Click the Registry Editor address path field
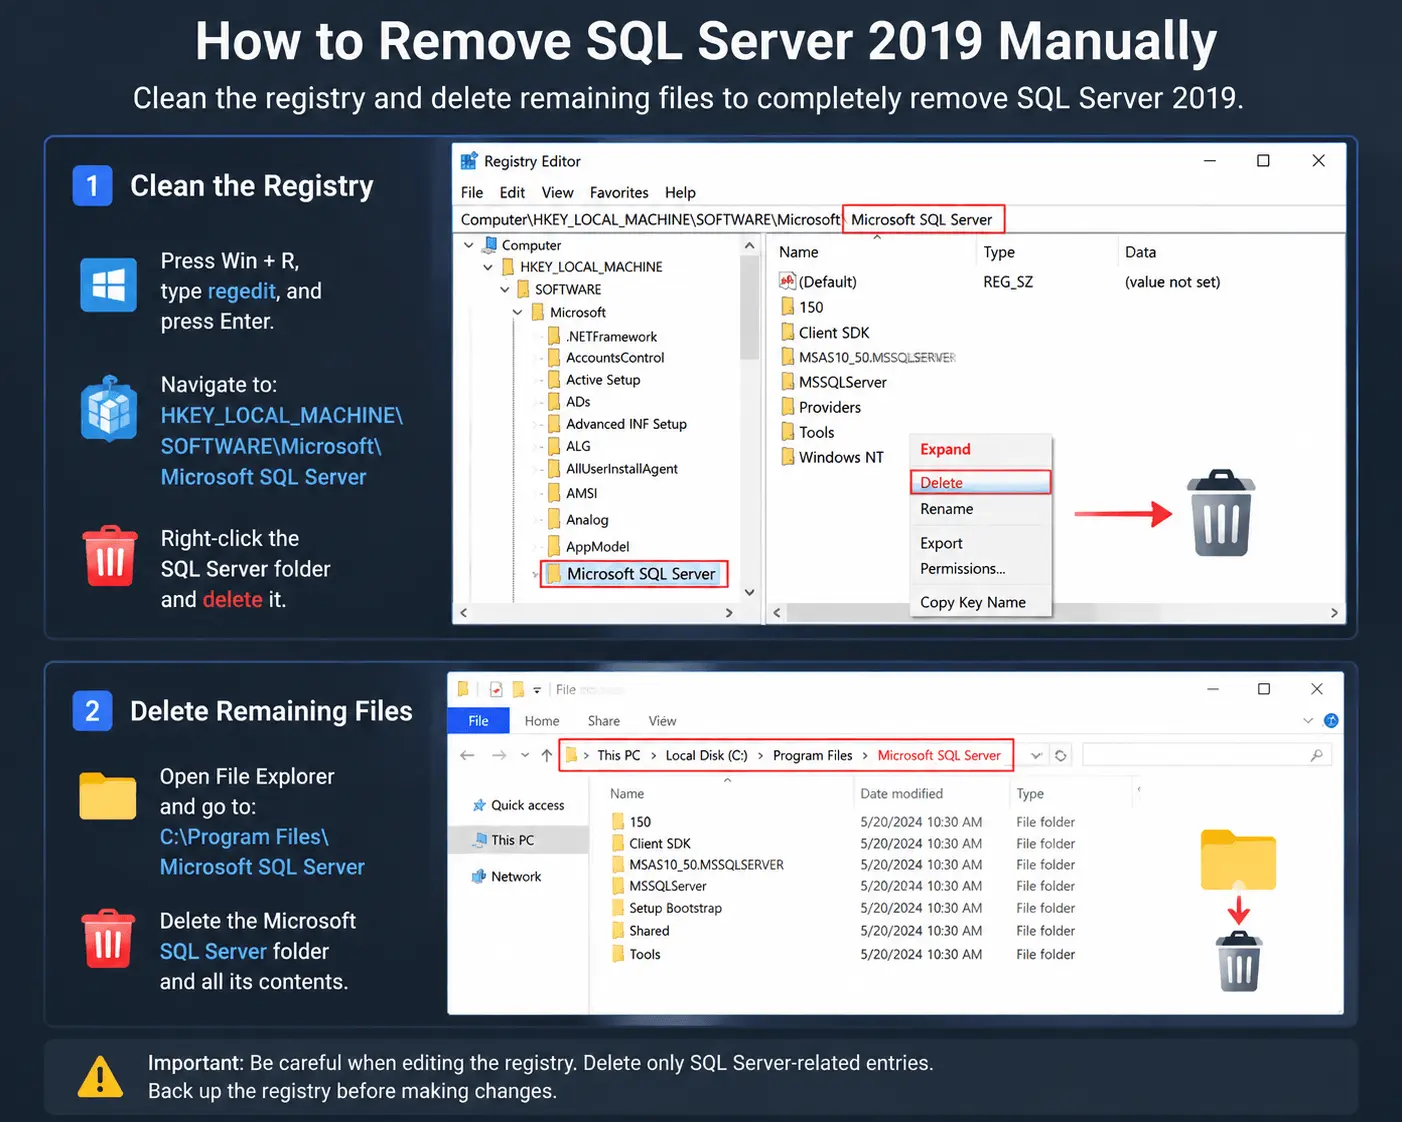The image size is (1402, 1122). [x=900, y=219]
